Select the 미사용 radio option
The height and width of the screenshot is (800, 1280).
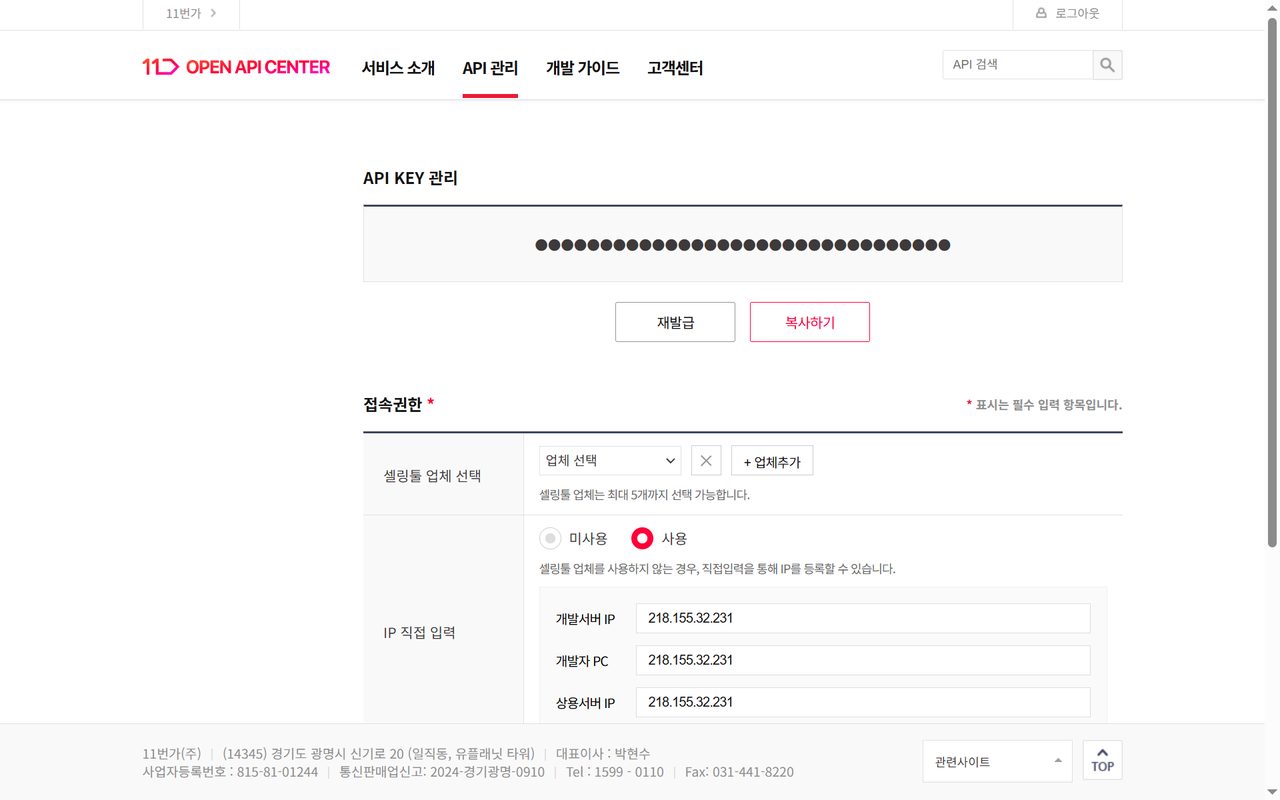point(550,539)
